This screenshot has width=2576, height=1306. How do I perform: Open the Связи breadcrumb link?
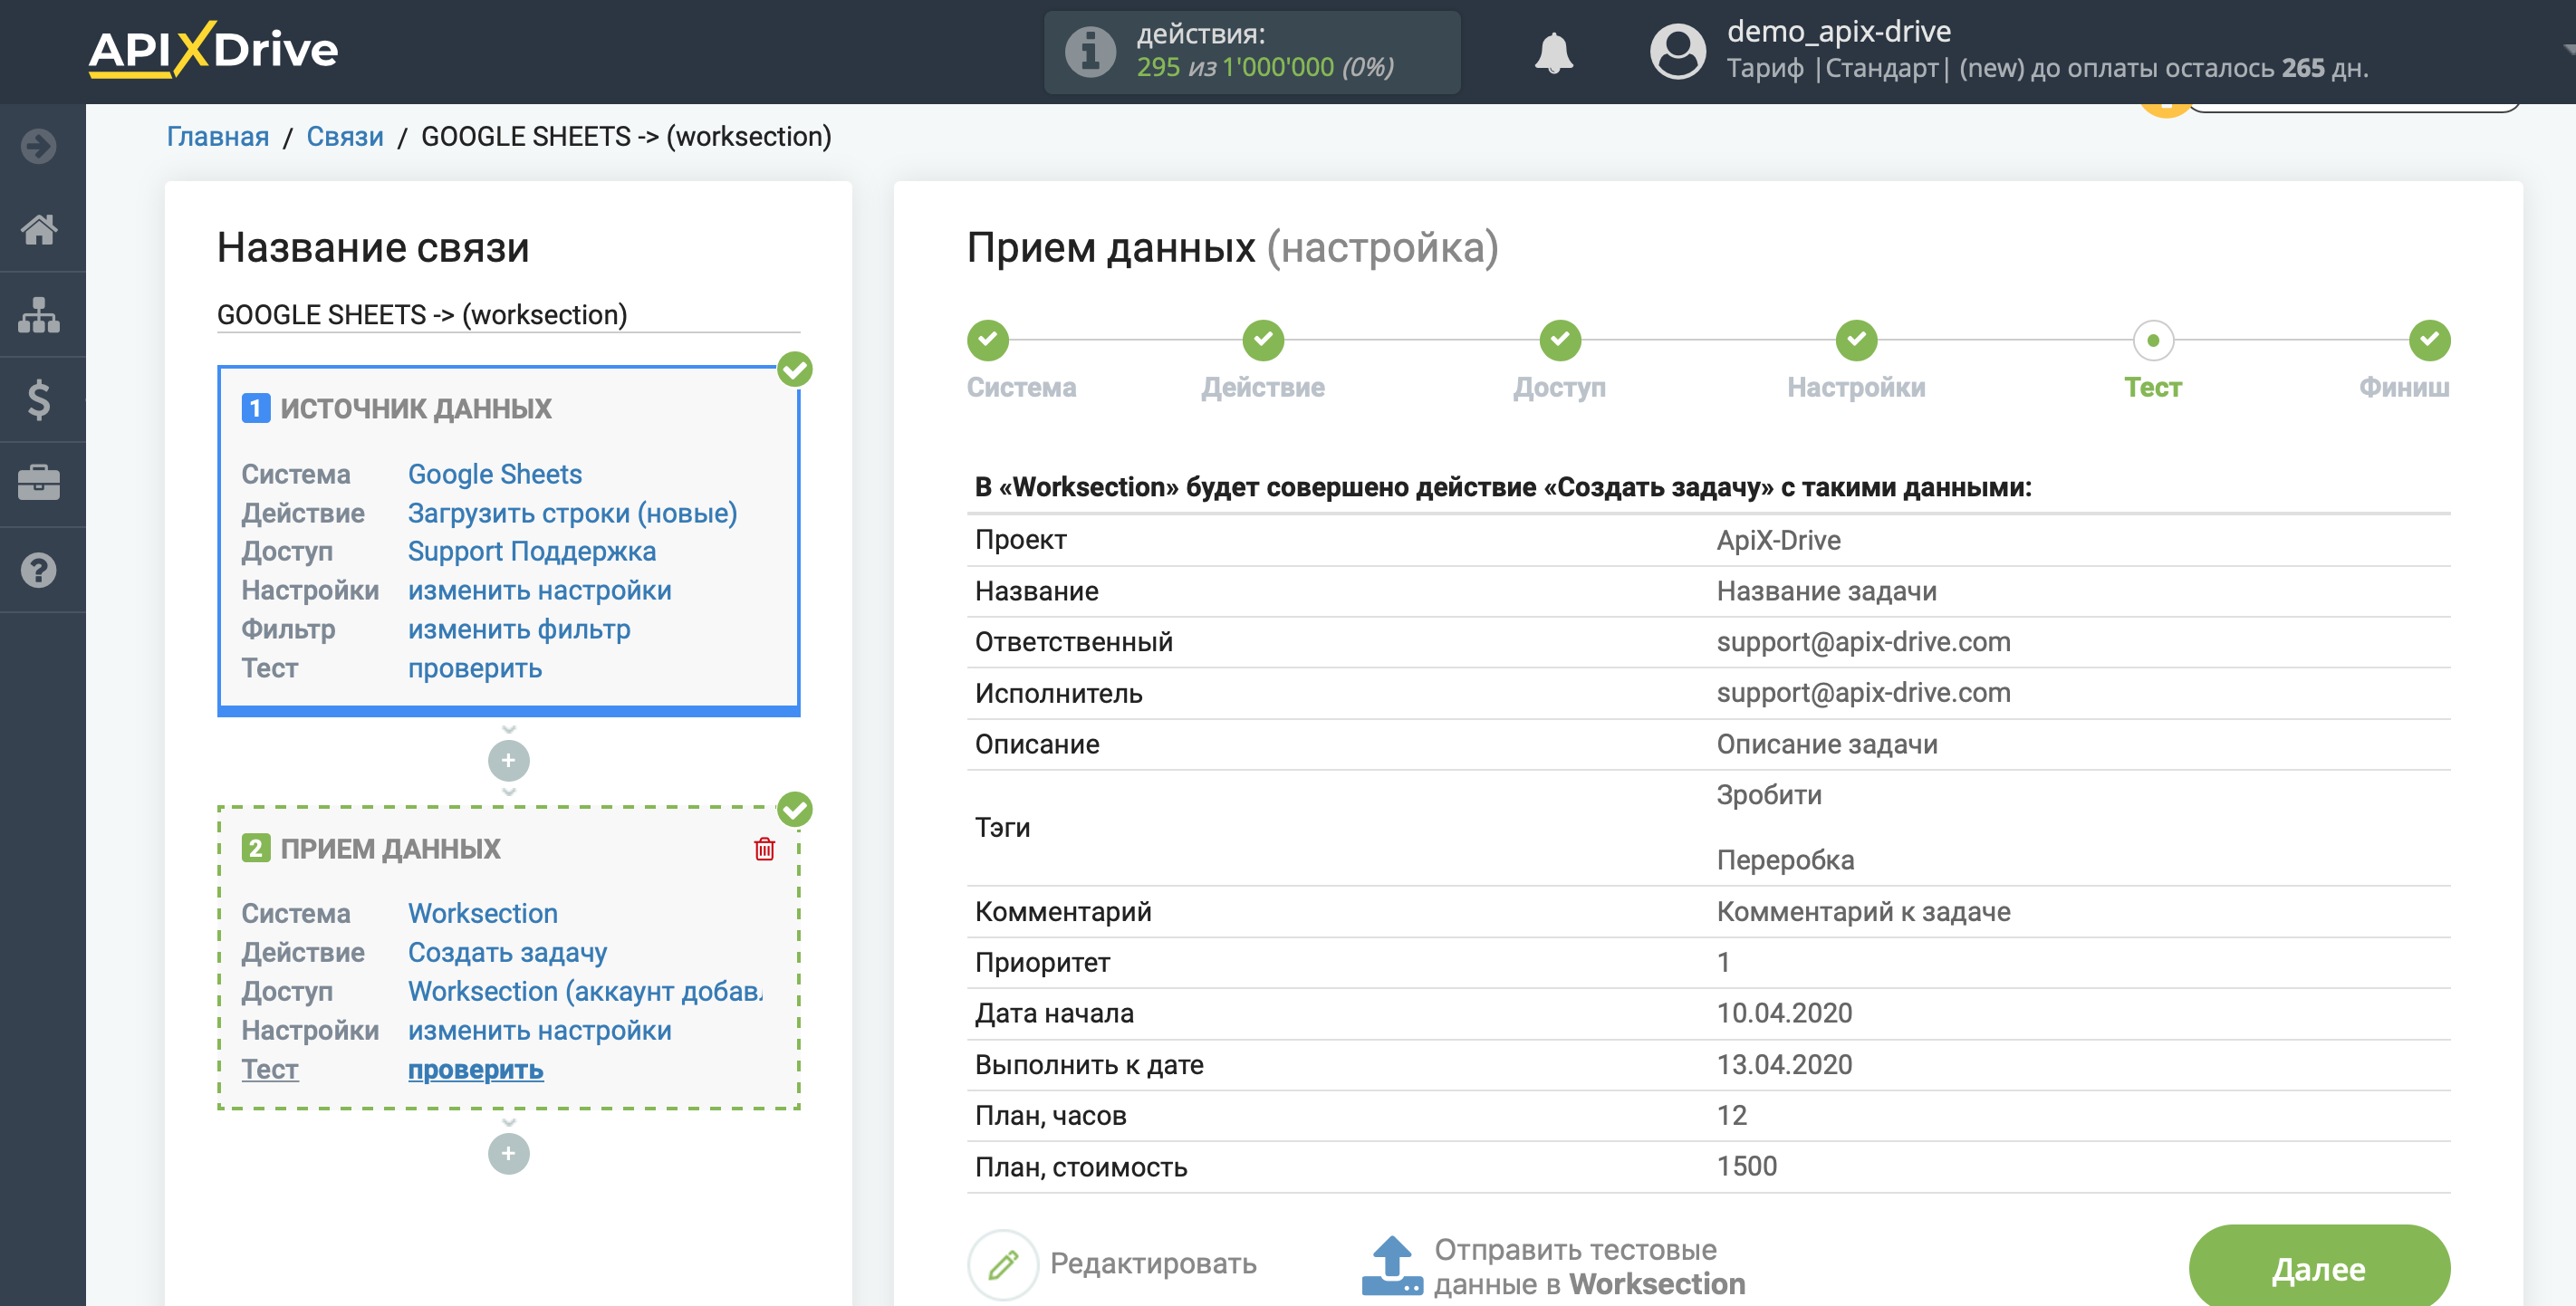click(x=345, y=136)
